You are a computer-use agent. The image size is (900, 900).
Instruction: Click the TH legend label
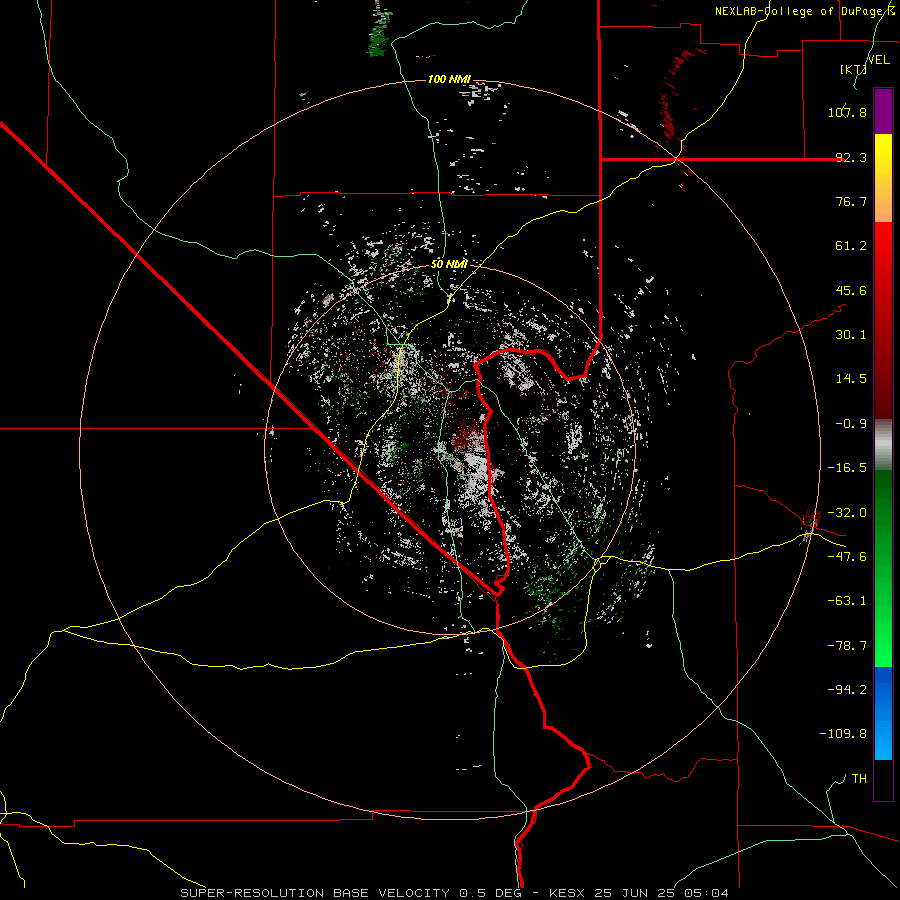(859, 779)
